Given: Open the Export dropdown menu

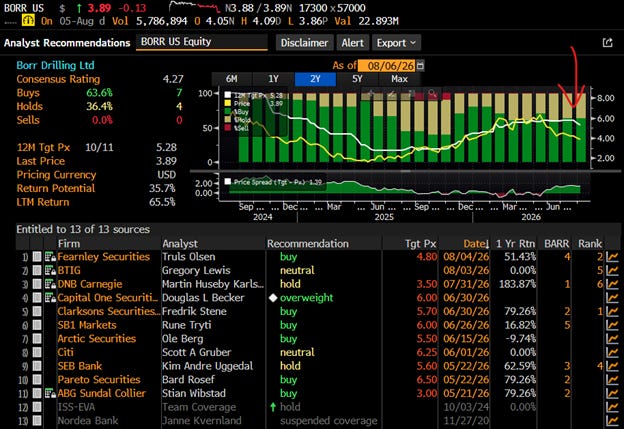Looking at the screenshot, I should point(396,43).
